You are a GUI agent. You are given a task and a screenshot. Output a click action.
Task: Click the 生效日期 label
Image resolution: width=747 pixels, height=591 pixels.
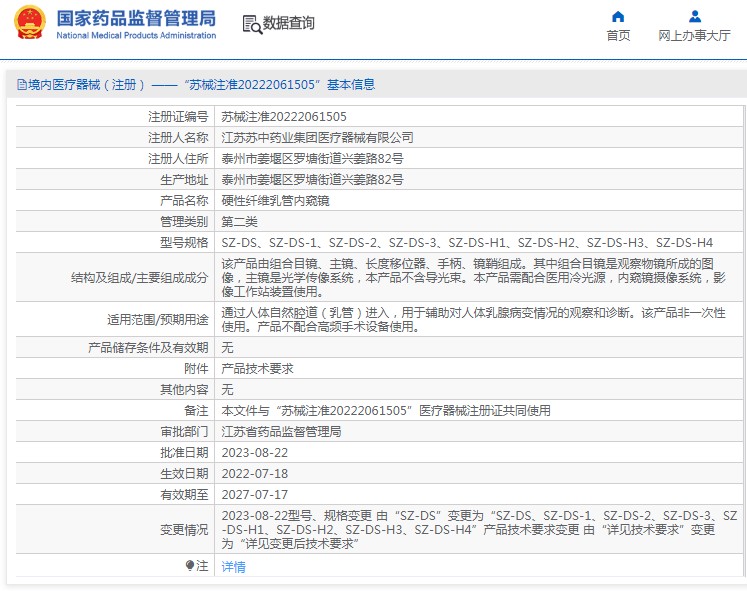(x=184, y=473)
